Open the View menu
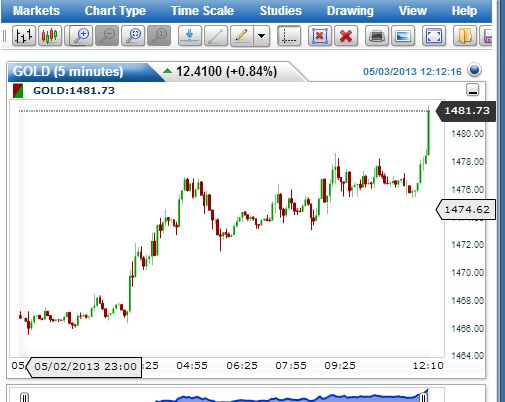This screenshot has width=505, height=402. [413, 11]
